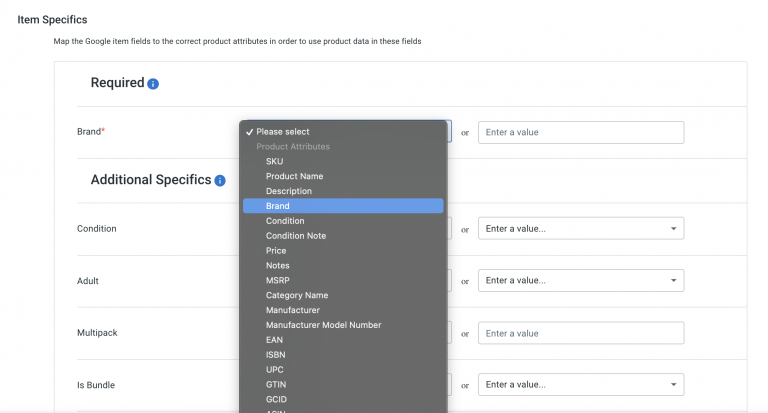768x413 pixels.
Task: Select Brand from the dropdown list
Action: [278, 206]
